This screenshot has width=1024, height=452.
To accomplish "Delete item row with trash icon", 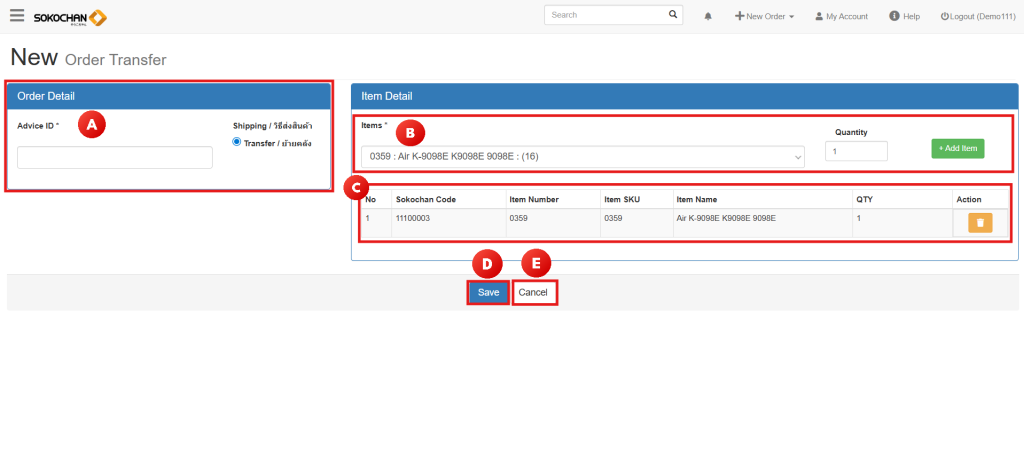I will pyautogui.click(x=979, y=223).
